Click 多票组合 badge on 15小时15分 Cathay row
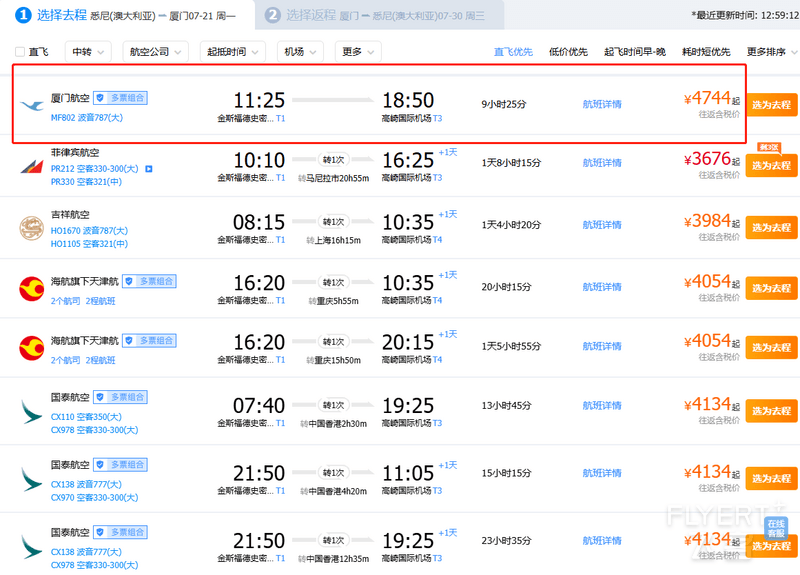 click(120, 464)
